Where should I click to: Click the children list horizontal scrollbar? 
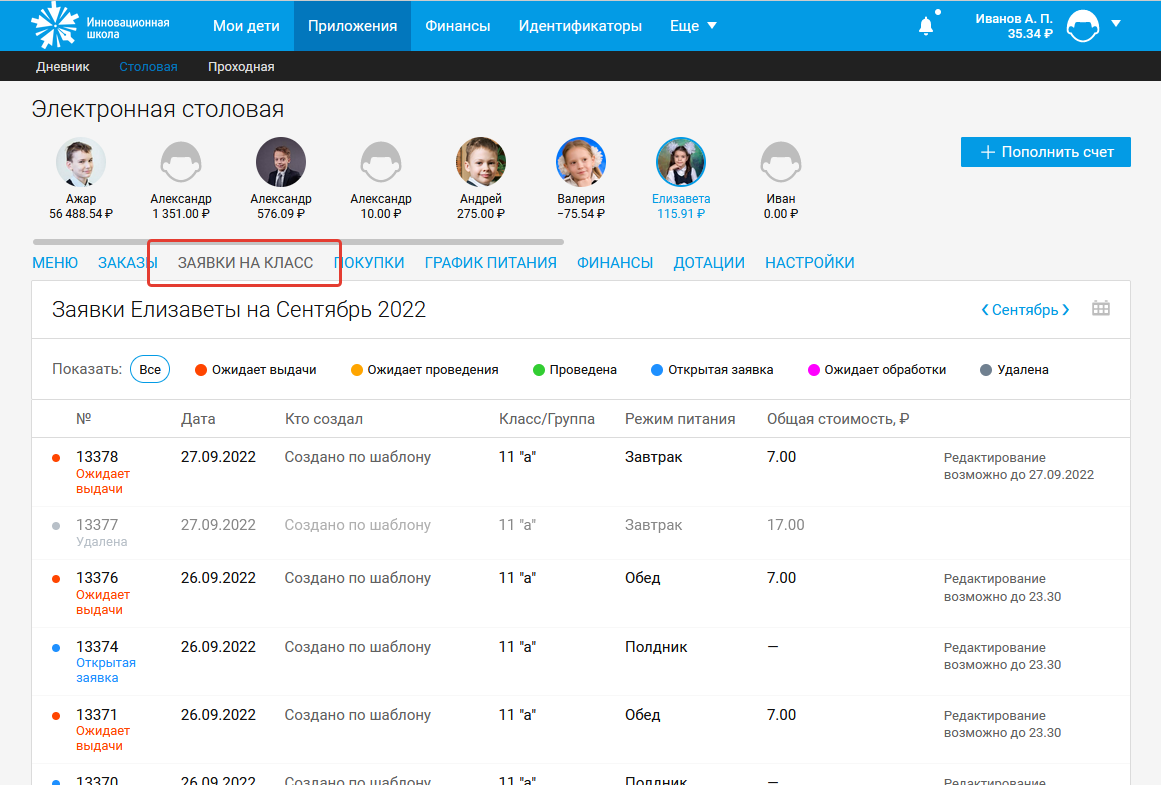298,241
